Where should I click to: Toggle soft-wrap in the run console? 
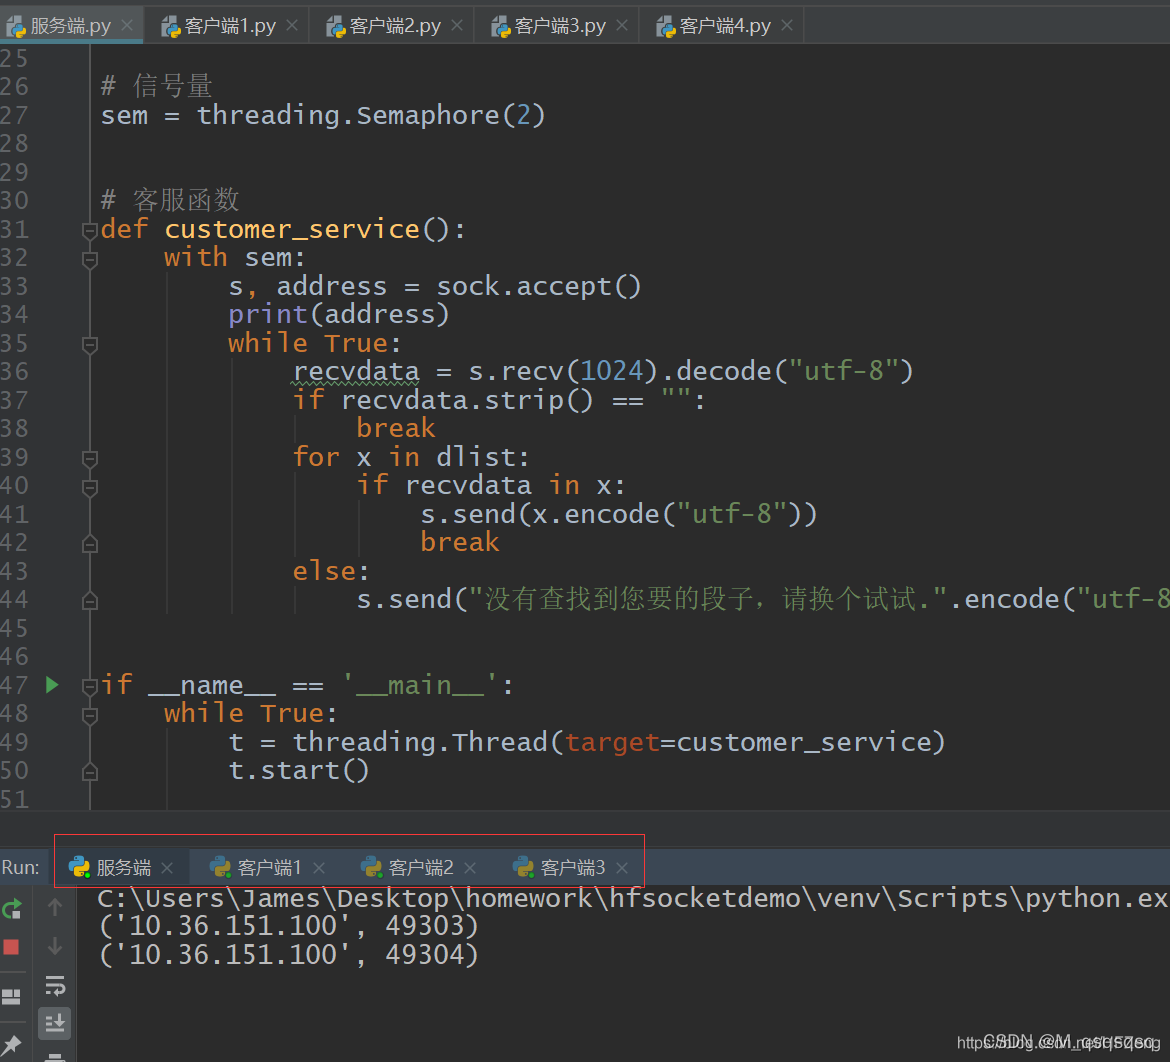point(55,986)
